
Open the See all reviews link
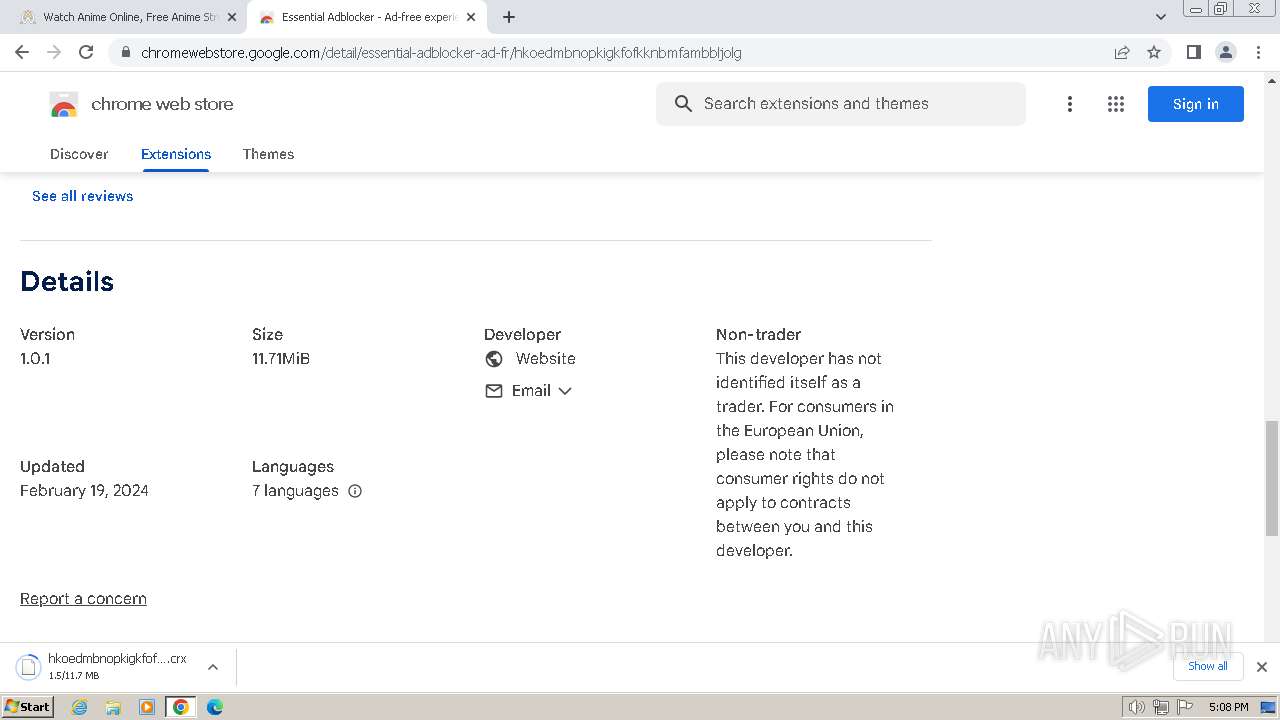click(83, 196)
